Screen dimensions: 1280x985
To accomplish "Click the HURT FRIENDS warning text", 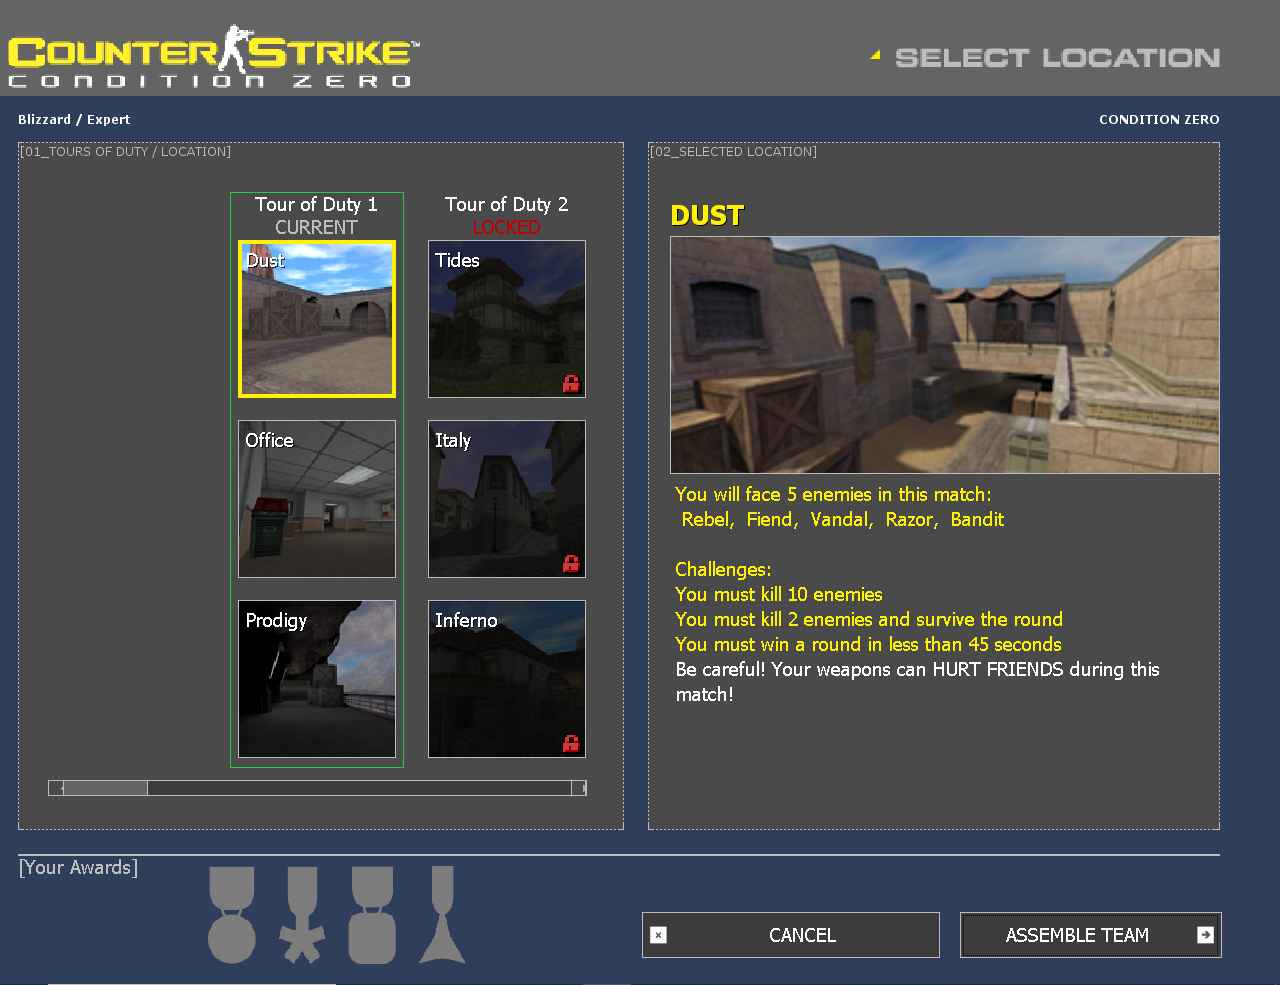I will 917,681.
